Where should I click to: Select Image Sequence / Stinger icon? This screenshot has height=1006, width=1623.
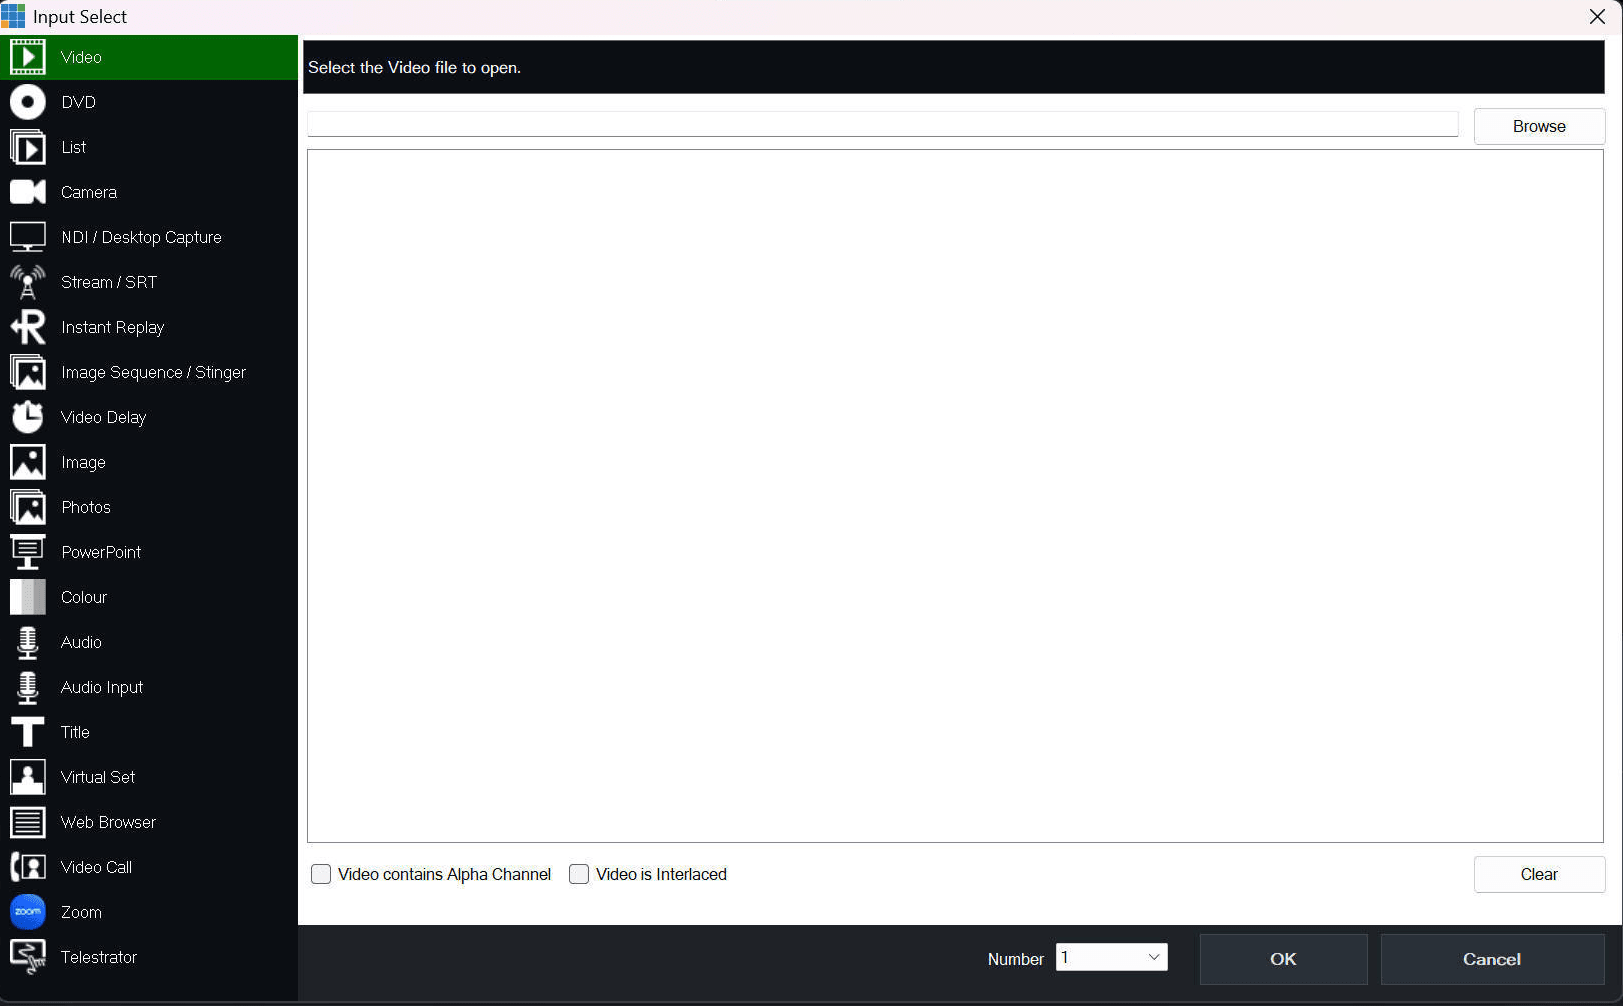pos(28,372)
